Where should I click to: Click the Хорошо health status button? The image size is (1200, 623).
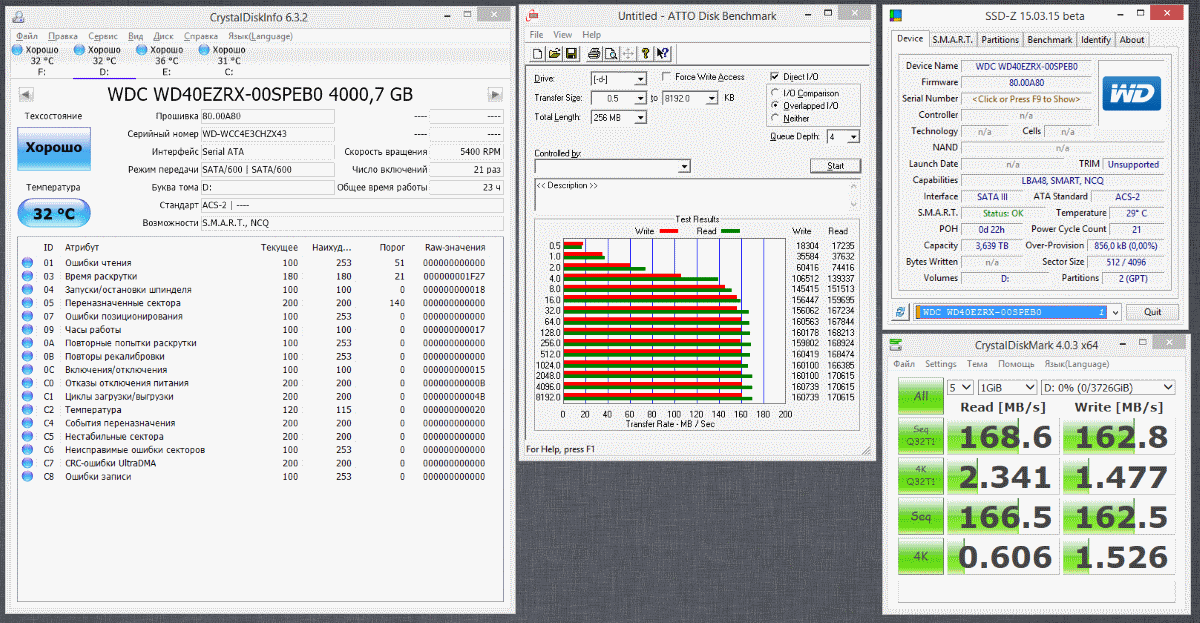54,148
